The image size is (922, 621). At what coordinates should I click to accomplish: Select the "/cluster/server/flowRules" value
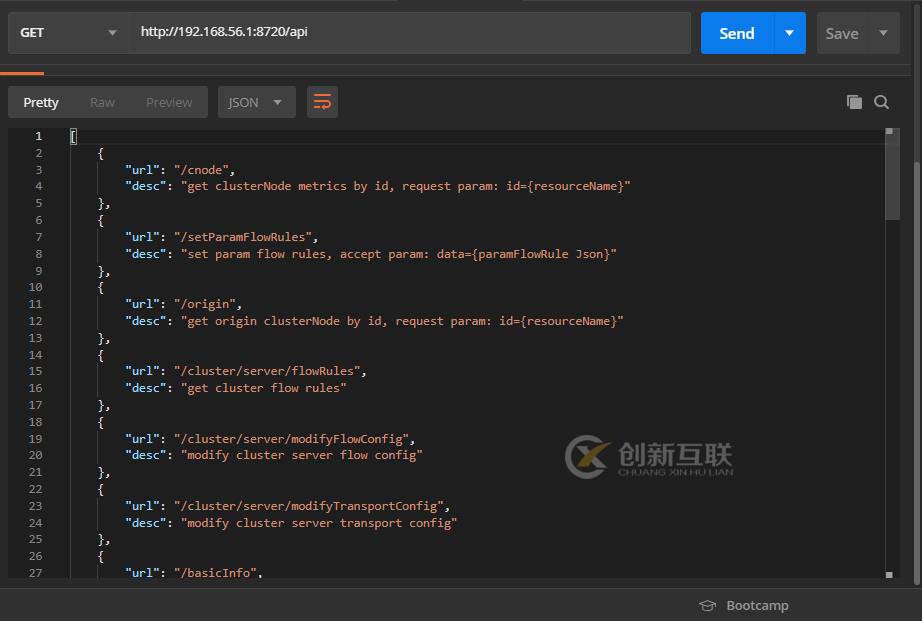pyautogui.click(x=266, y=371)
